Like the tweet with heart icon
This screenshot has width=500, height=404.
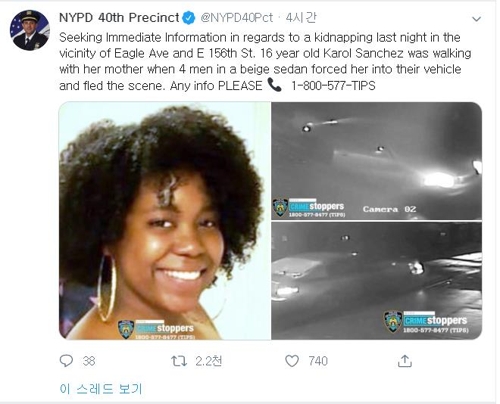(292, 361)
